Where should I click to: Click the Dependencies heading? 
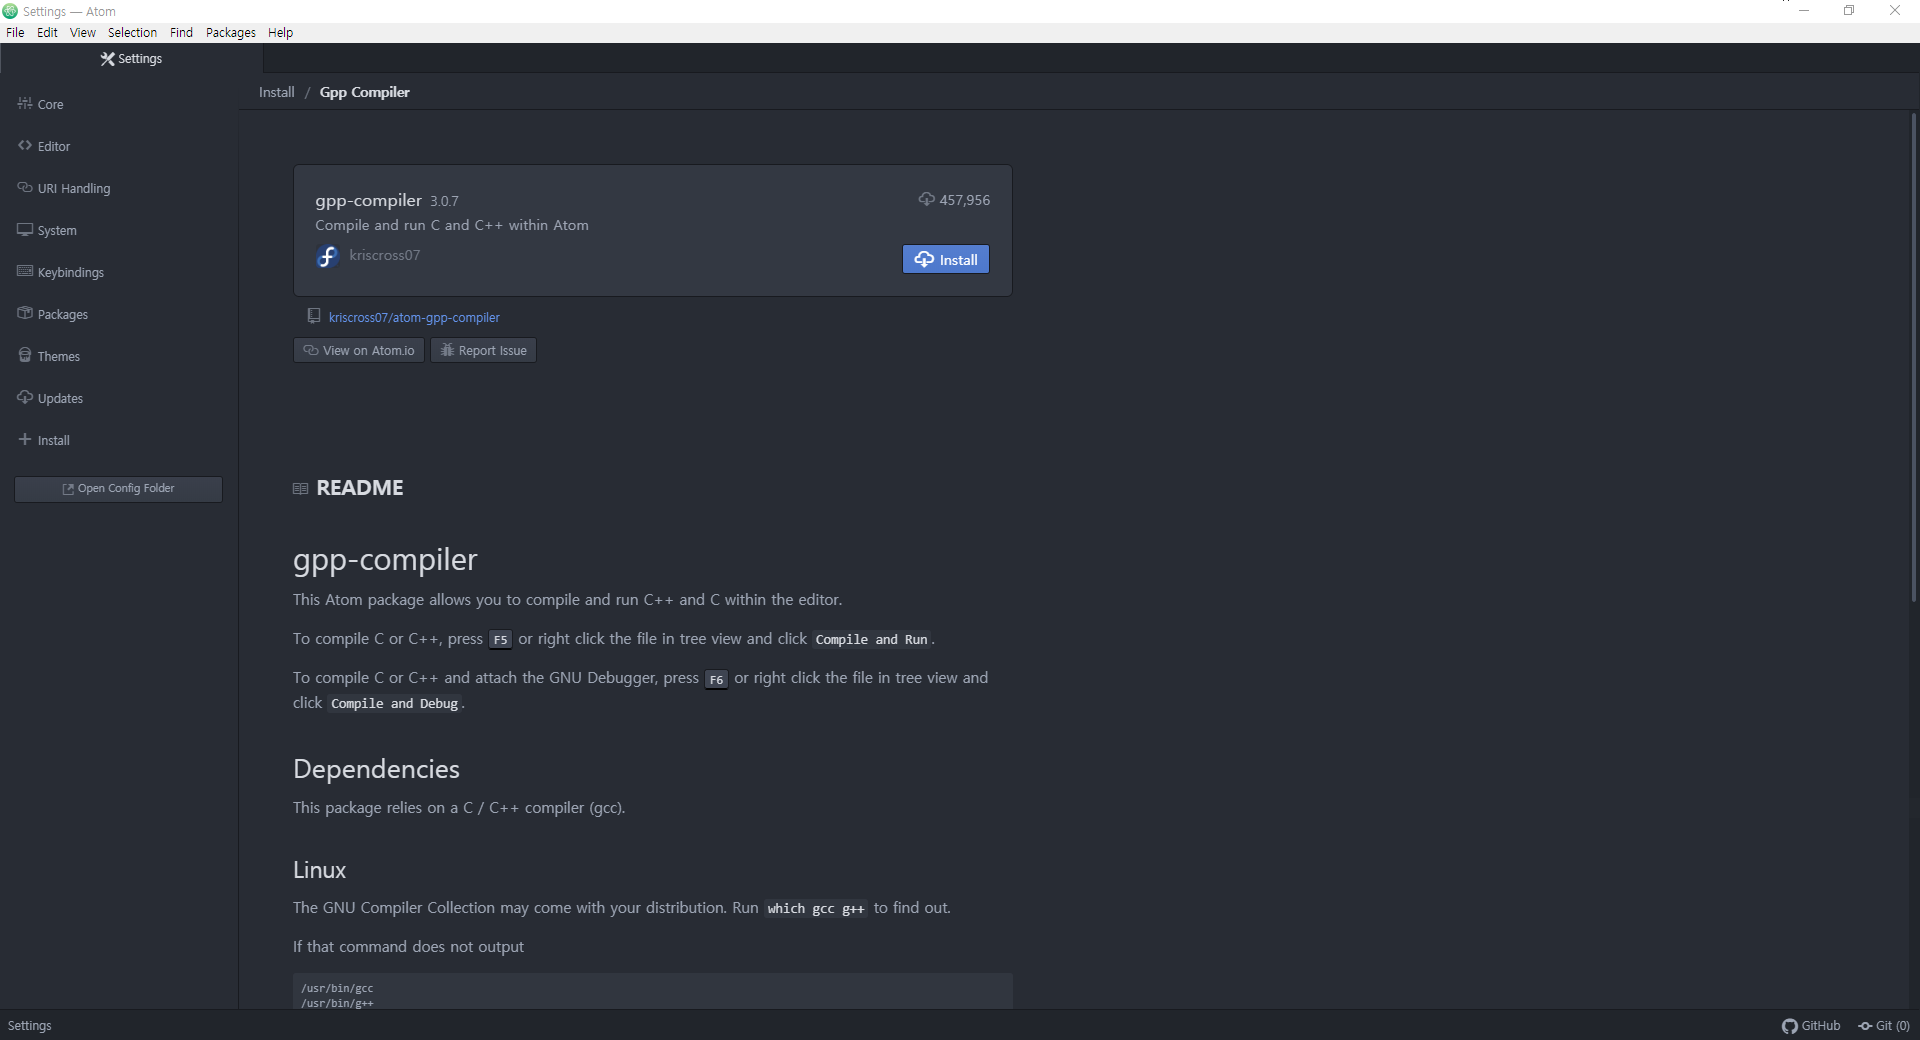(x=377, y=769)
